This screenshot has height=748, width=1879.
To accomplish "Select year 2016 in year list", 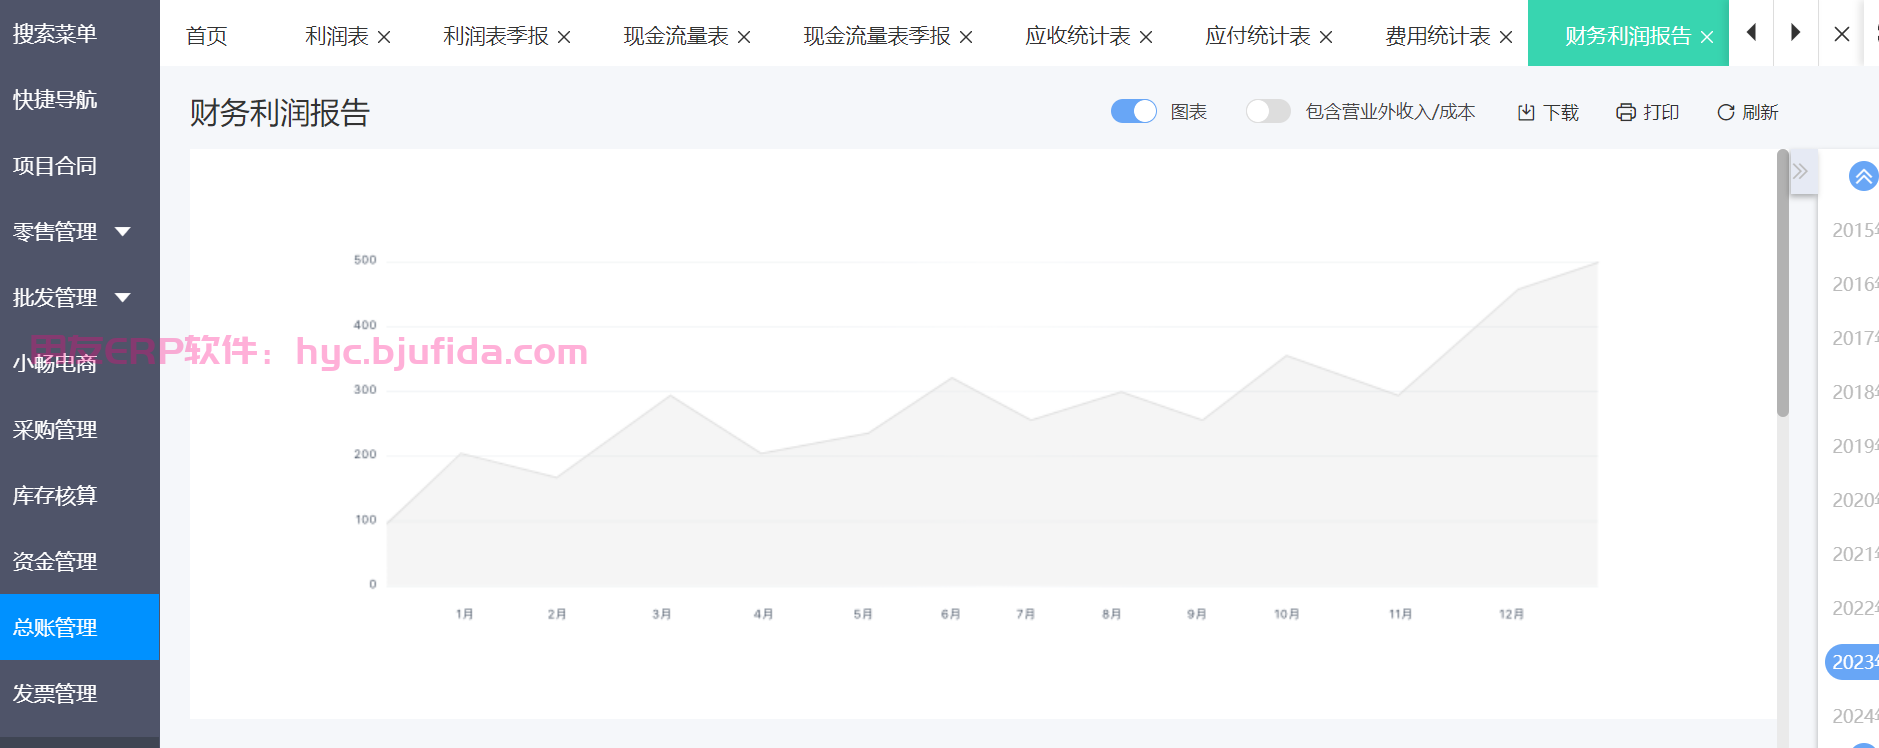I will point(1855,284).
